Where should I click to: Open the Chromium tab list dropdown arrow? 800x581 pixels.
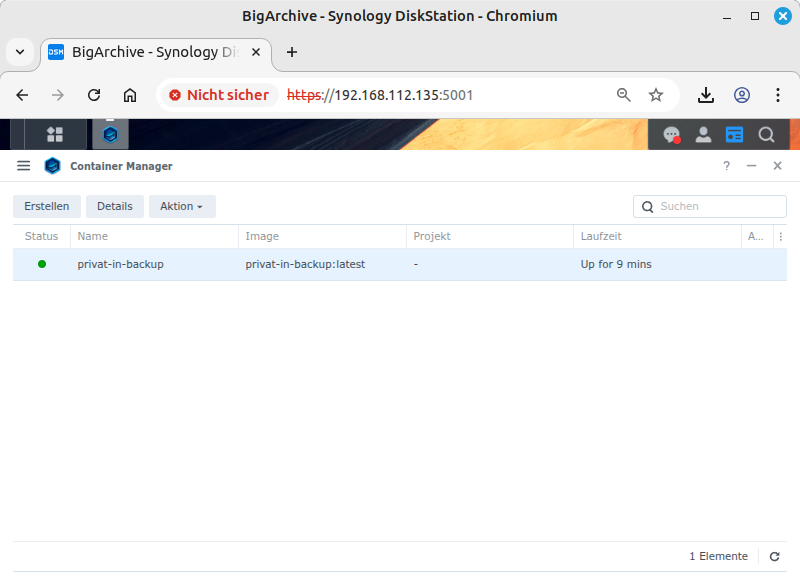click(x=20, y=52)
